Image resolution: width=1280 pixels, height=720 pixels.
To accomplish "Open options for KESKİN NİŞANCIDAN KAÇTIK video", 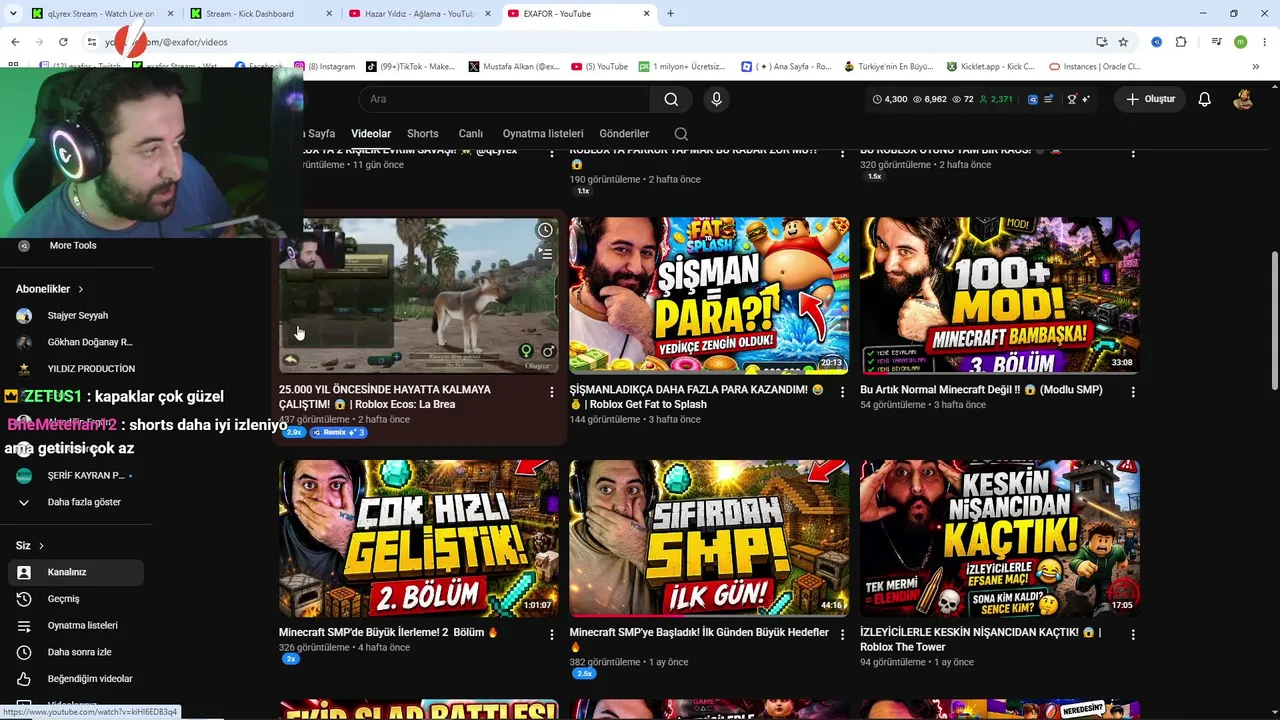I will click(x=1133, y=635).
